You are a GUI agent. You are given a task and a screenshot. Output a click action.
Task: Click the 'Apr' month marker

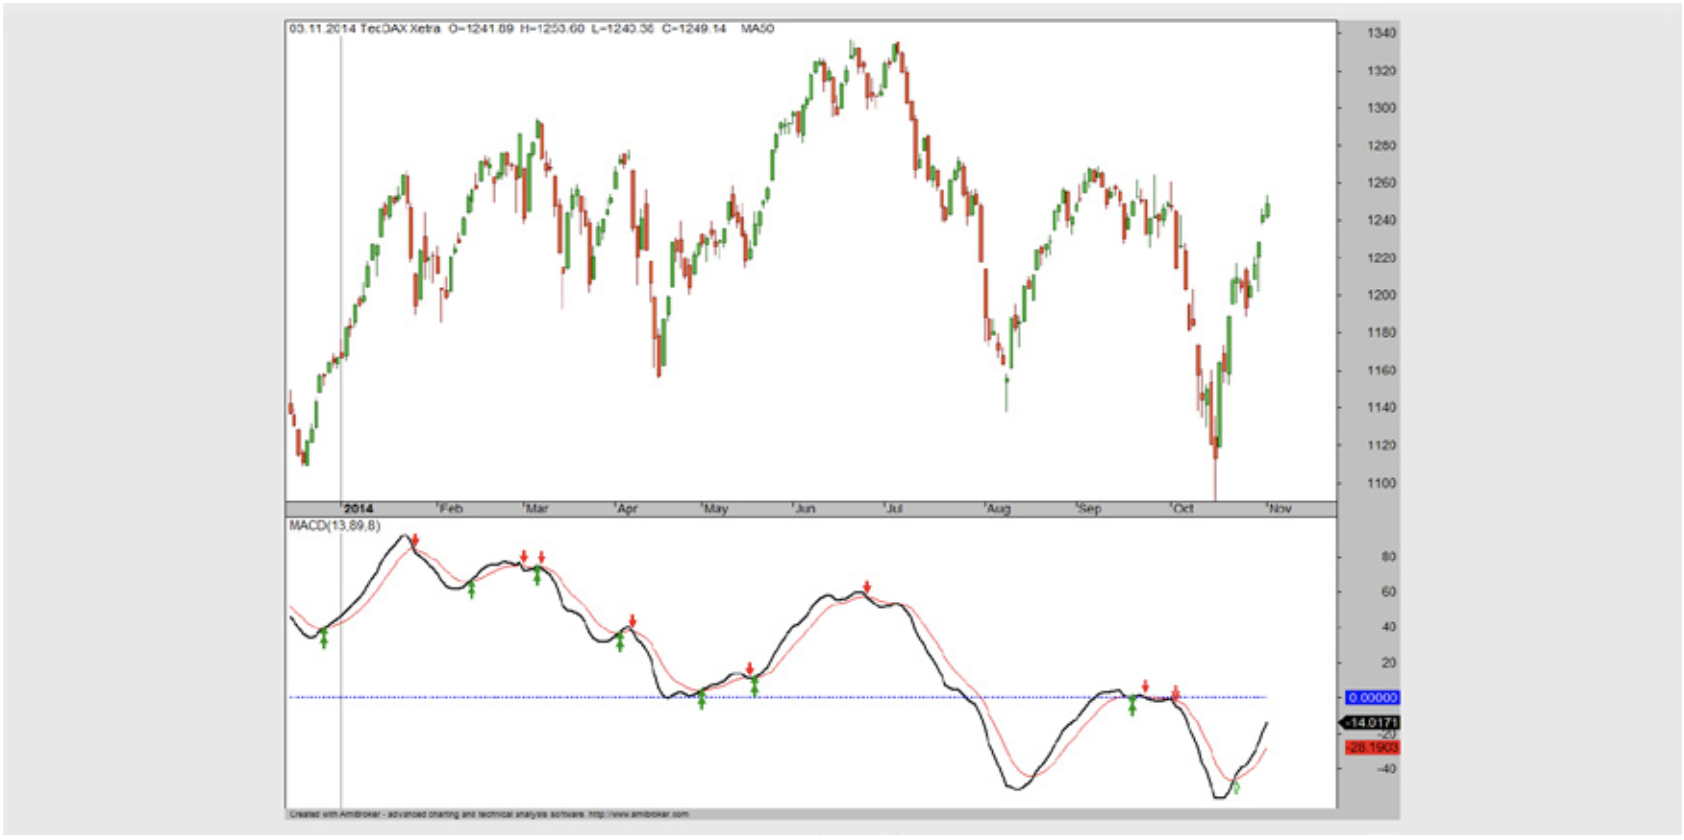[x=627, y=509]
